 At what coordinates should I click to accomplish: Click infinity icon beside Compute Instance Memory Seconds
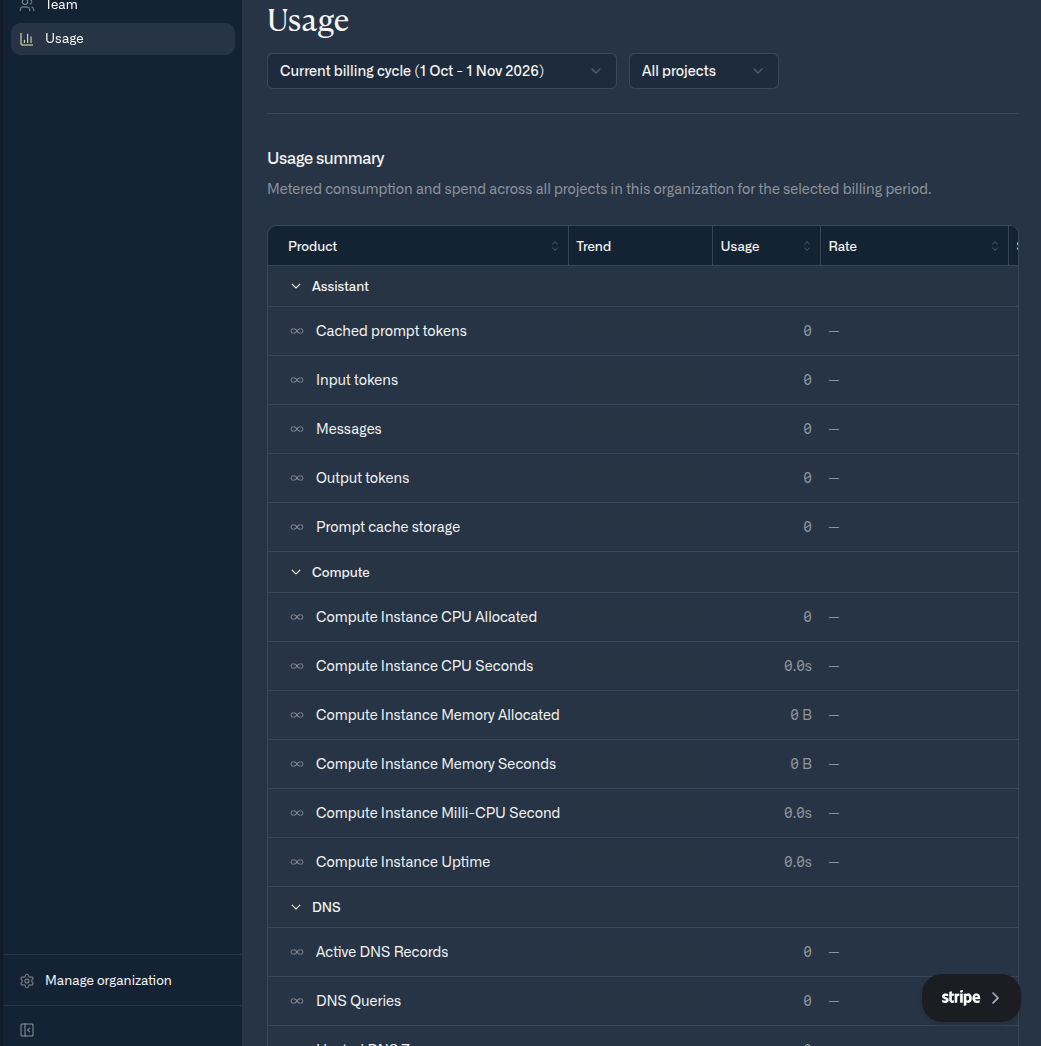click(x=297, y=764)
